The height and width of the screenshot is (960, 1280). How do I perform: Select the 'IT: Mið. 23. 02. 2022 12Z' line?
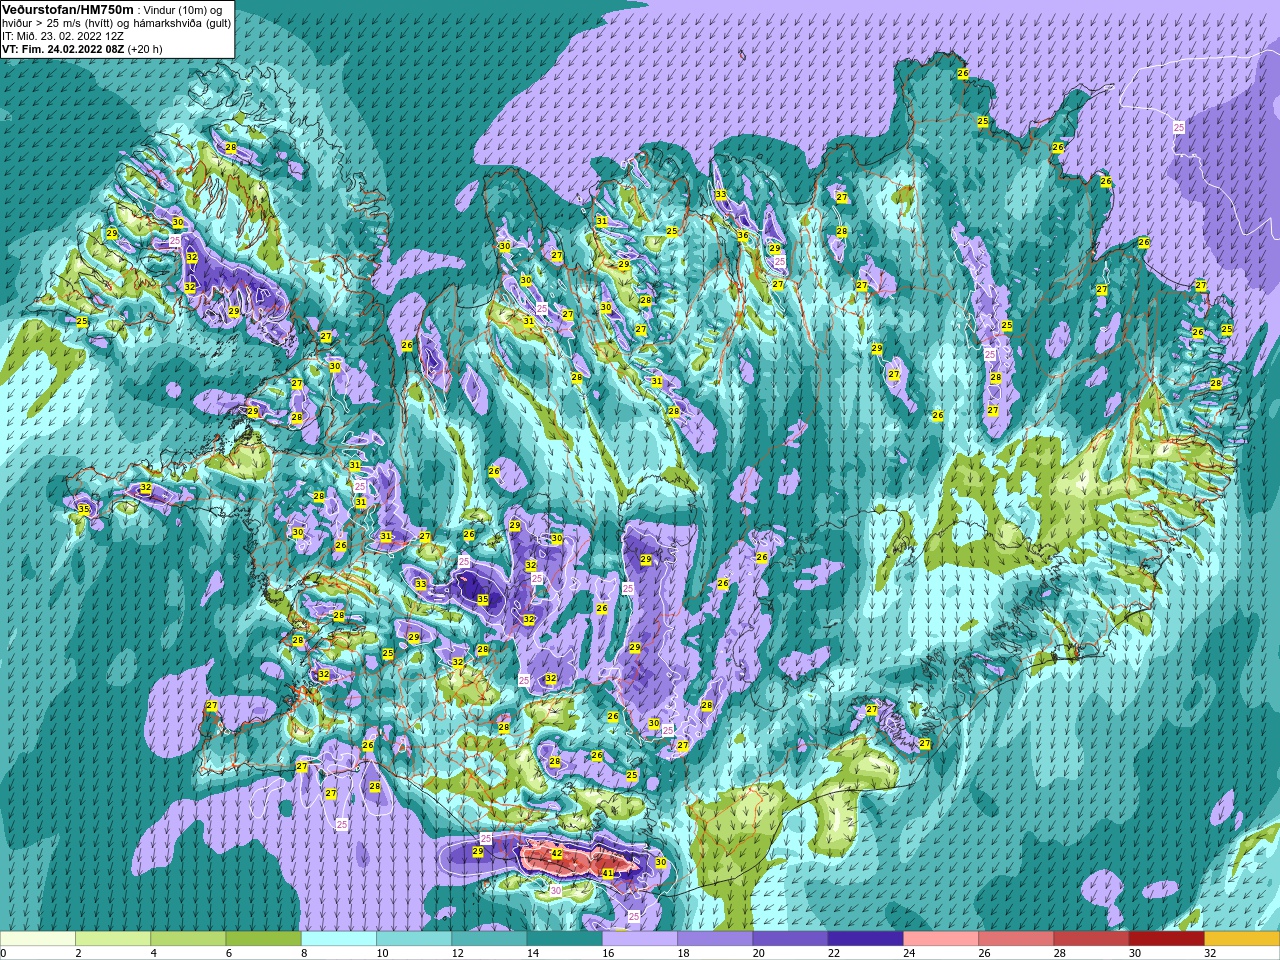click(63, 35)
